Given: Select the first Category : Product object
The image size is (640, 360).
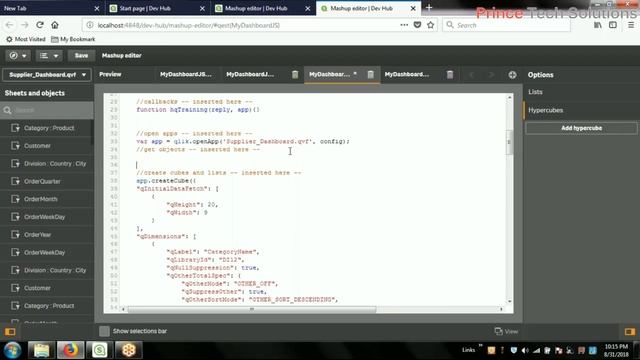Looking at the screenshot, I should 47,128.
